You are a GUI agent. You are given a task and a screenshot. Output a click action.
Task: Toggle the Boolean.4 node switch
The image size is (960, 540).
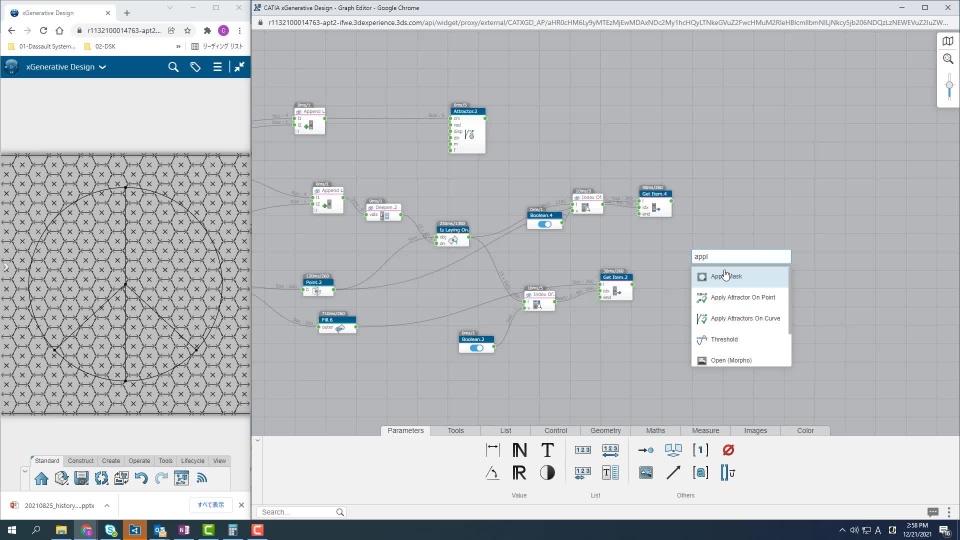(544, 224)
